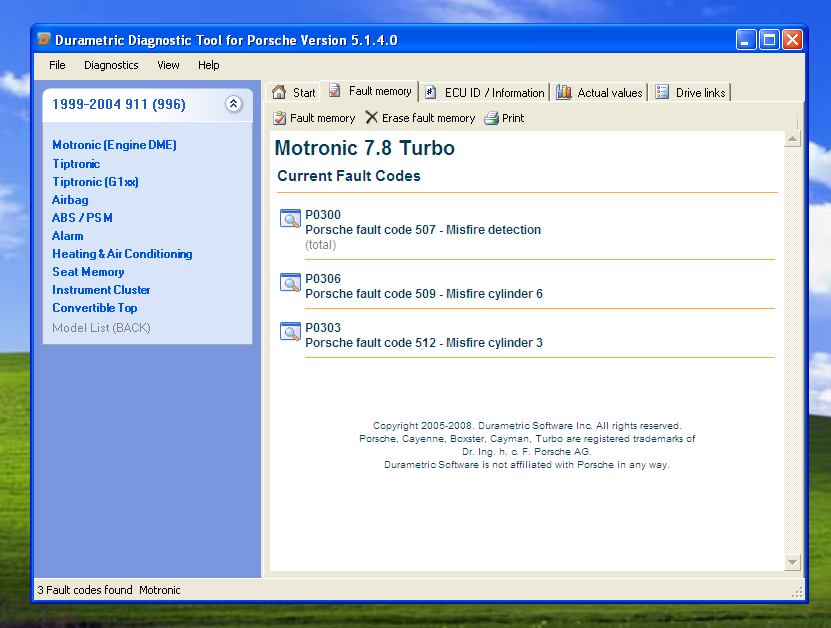Select the Convertible Top module link
This screenshot has height=628, width=831.
95,308
